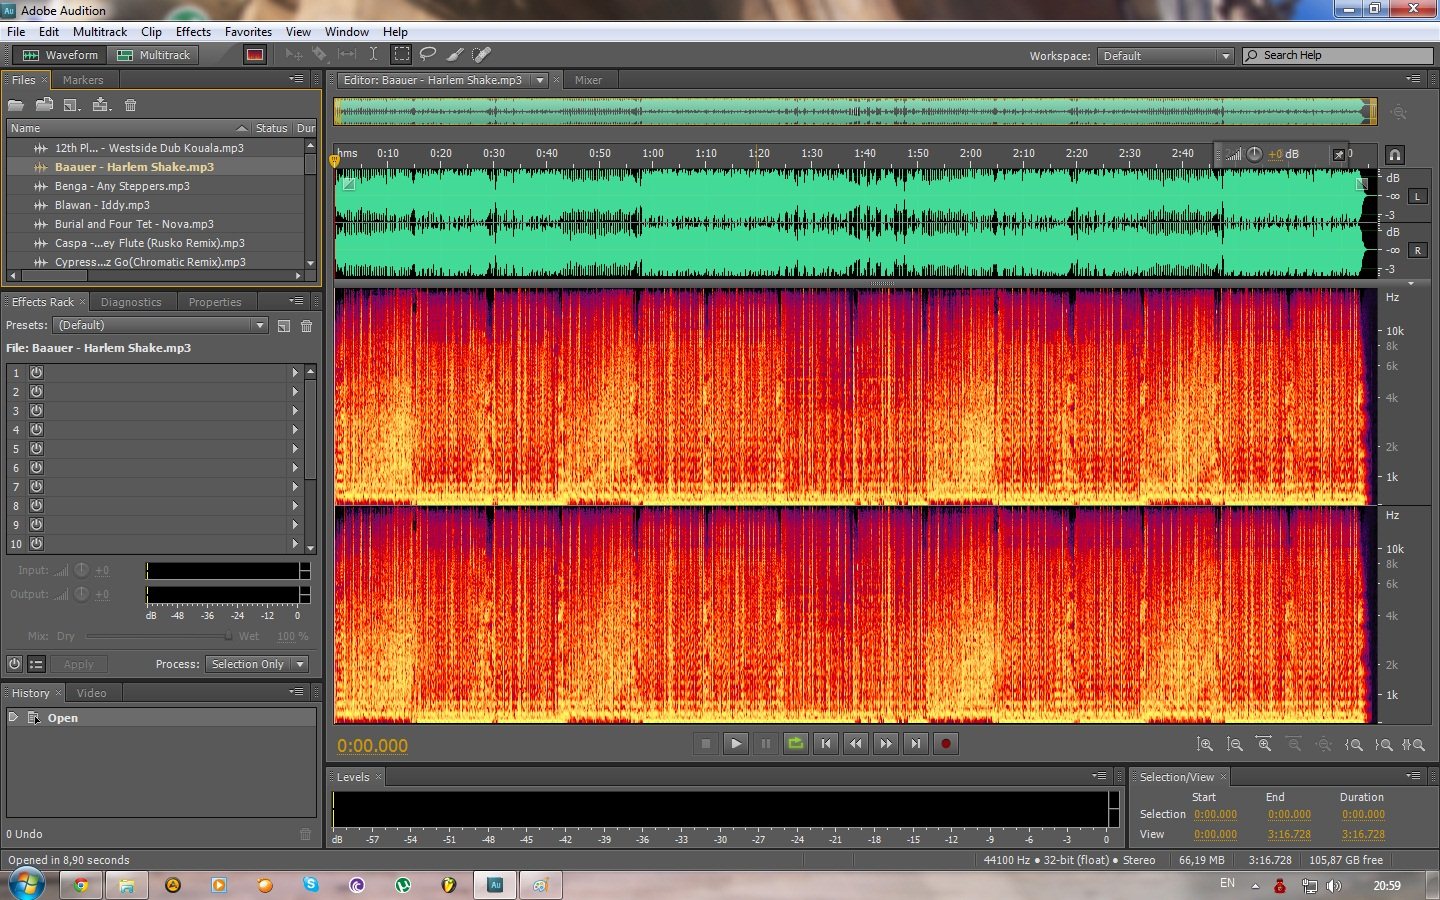Toggle the left channel L button
This screenshot has width=1440, height=900.
coord(1418,197)
